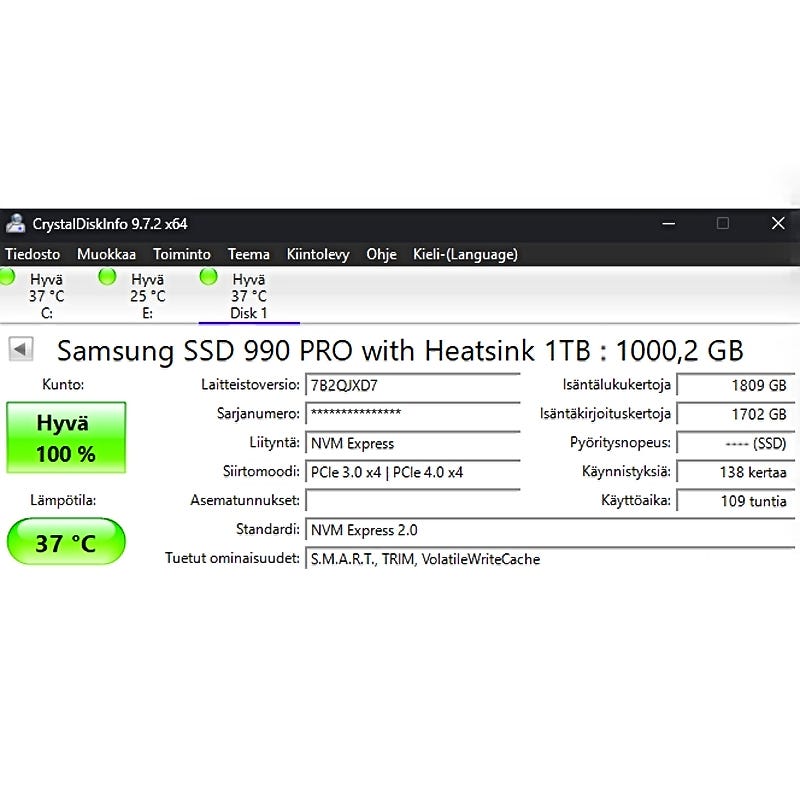800x786 pixels.
Task: Open the Tiedosto menu
Action: coord(33,254)
